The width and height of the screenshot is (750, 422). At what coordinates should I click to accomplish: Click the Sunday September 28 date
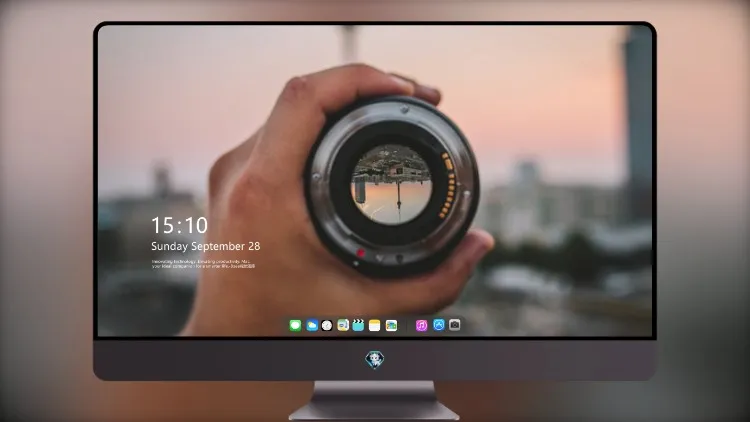click(x=206, y=246)
